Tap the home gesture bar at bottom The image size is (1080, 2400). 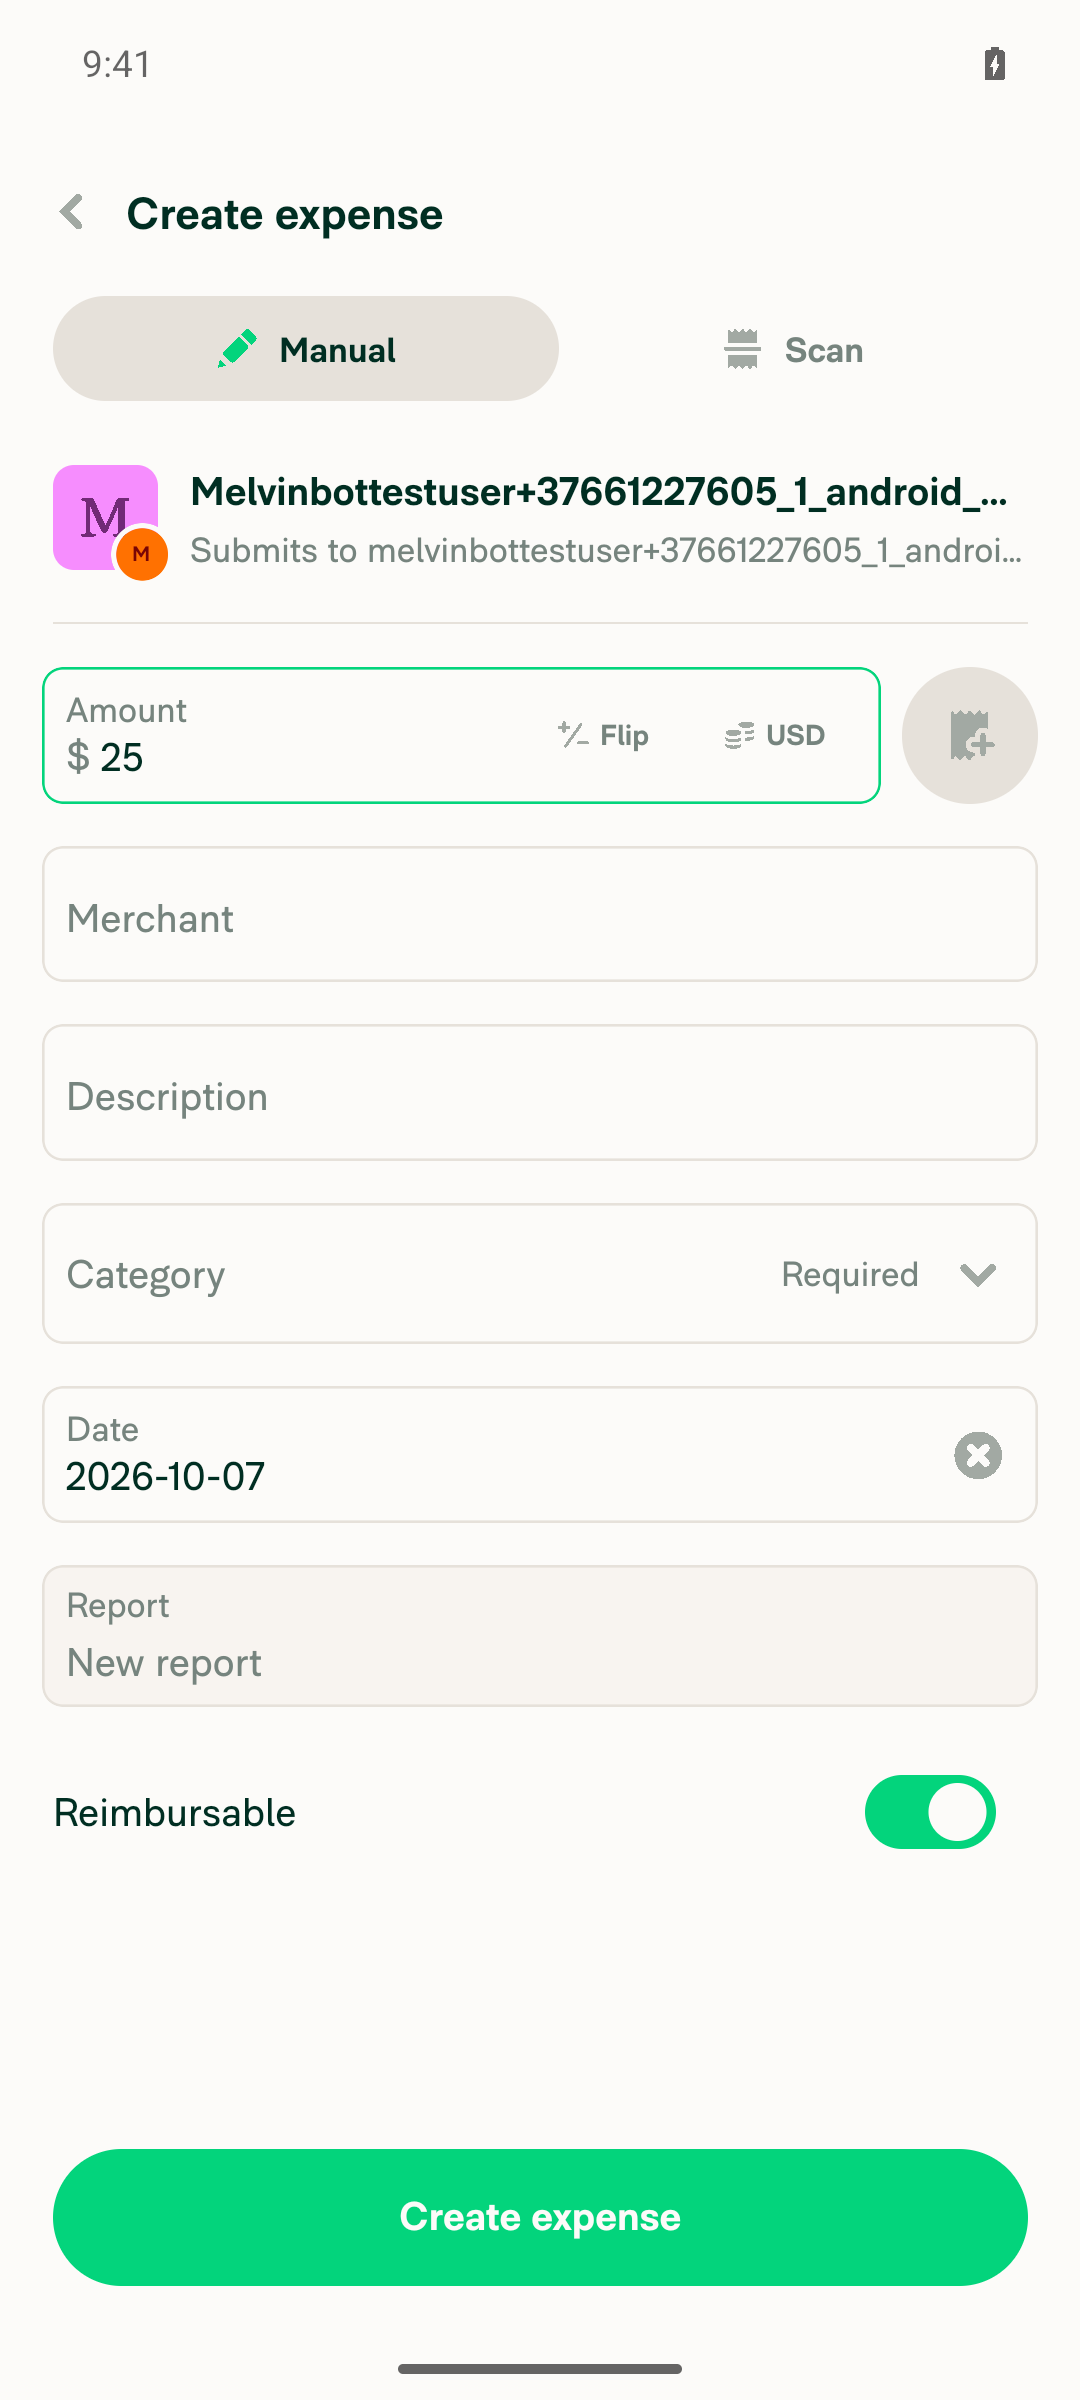click(x=540, y=2368)
